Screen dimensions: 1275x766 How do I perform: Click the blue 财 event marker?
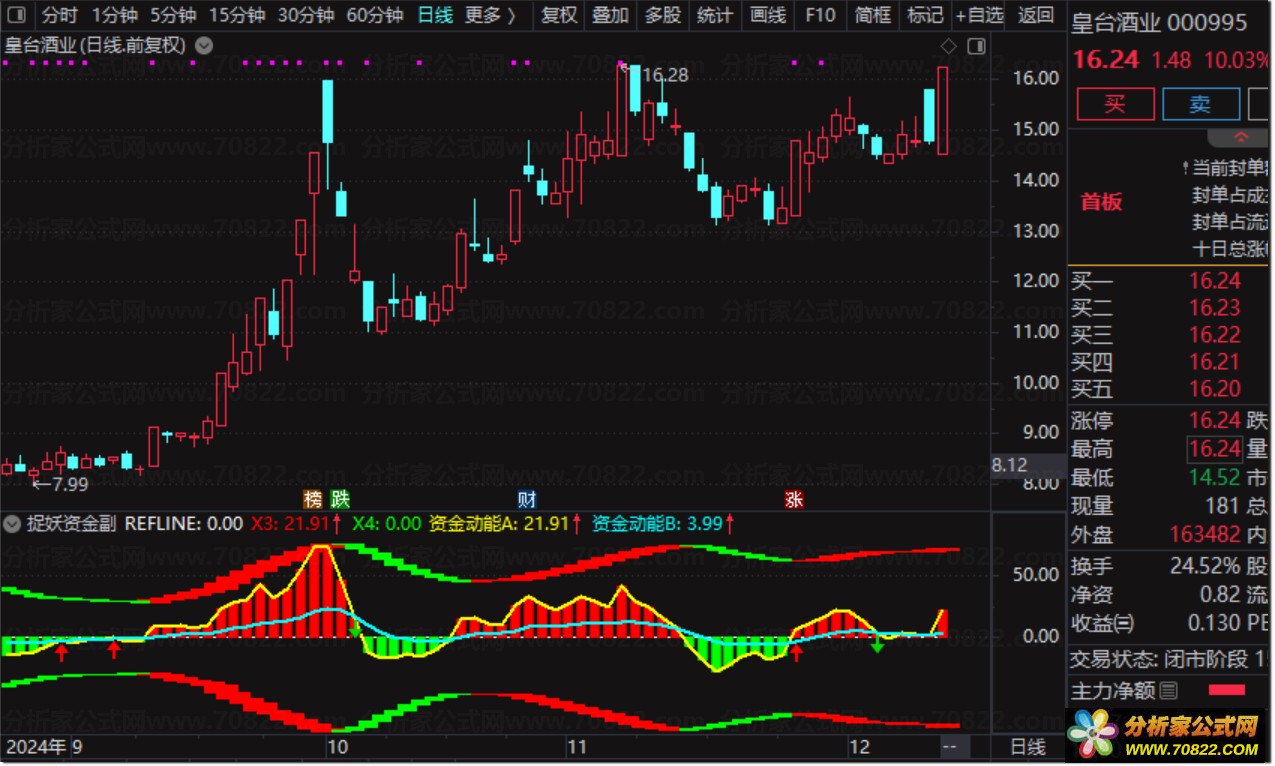(x=527, y=499)
